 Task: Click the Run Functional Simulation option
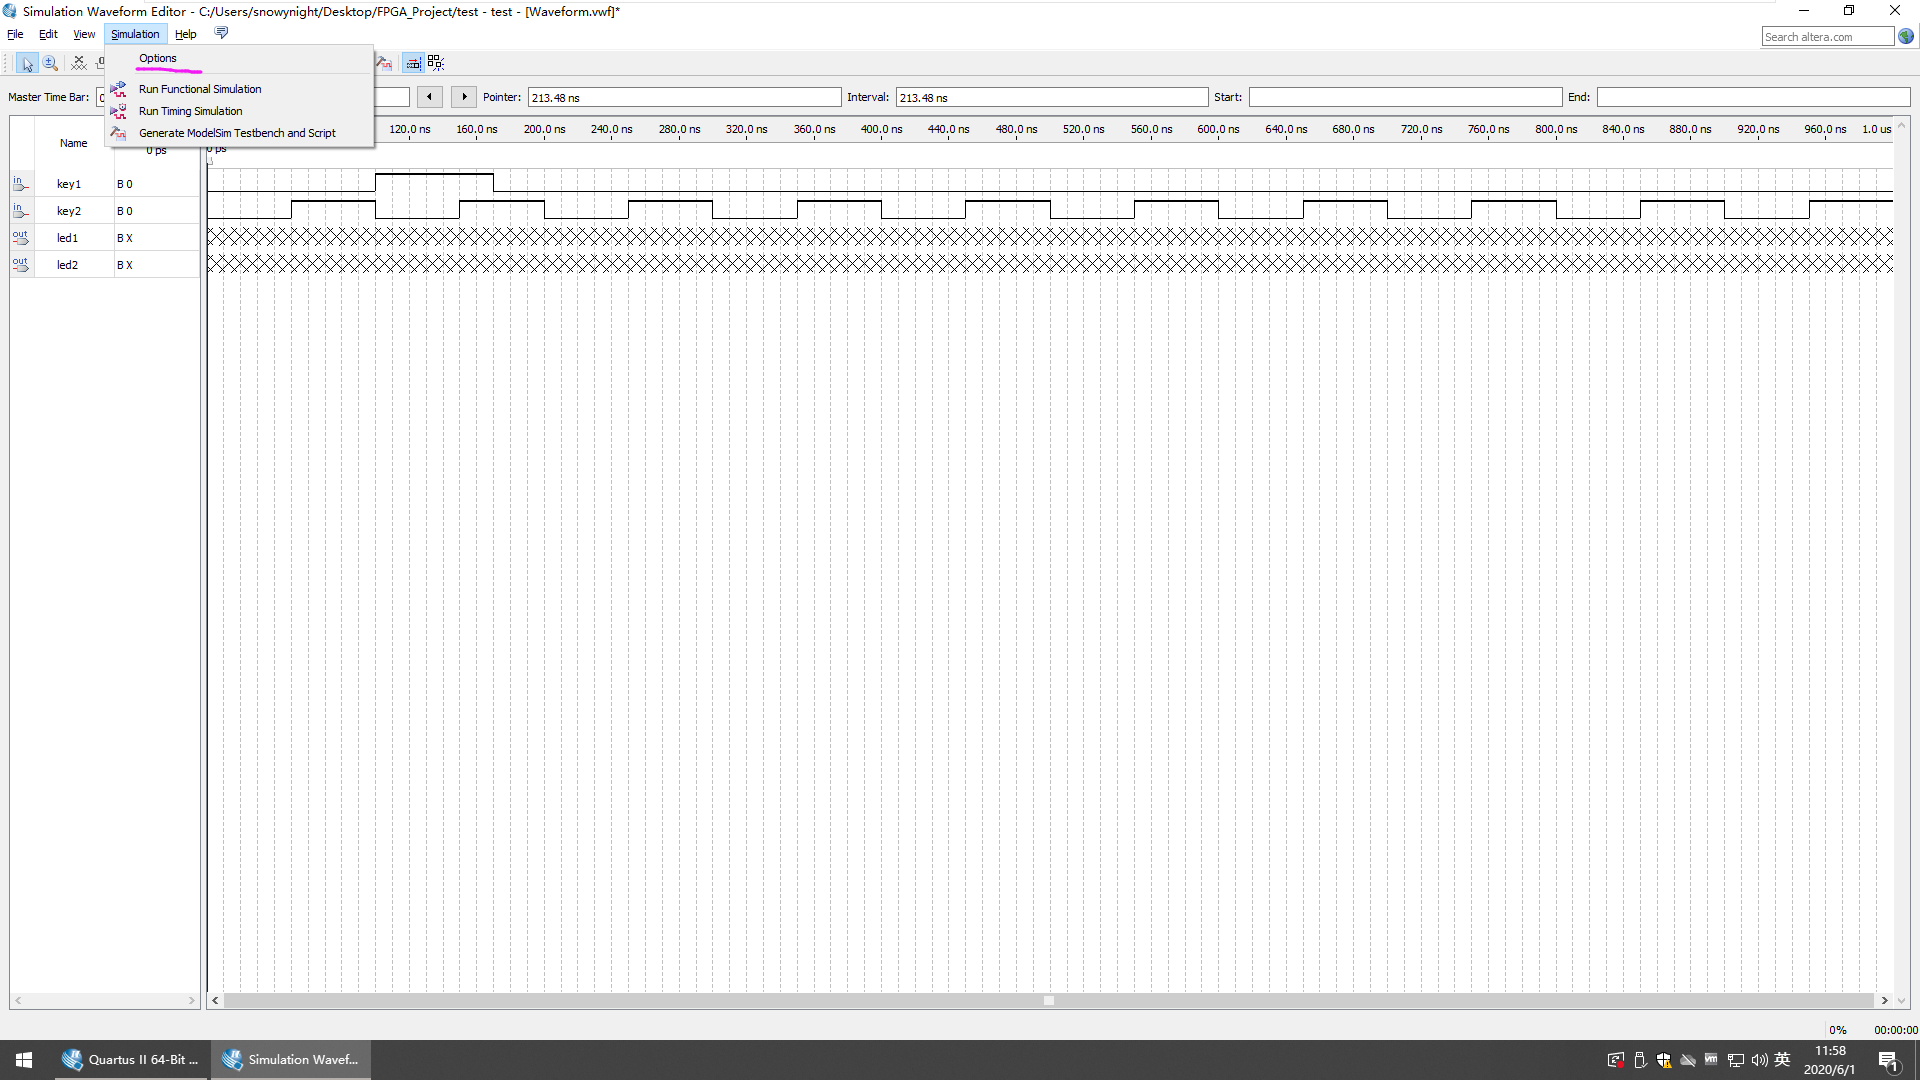coord(199,88)
